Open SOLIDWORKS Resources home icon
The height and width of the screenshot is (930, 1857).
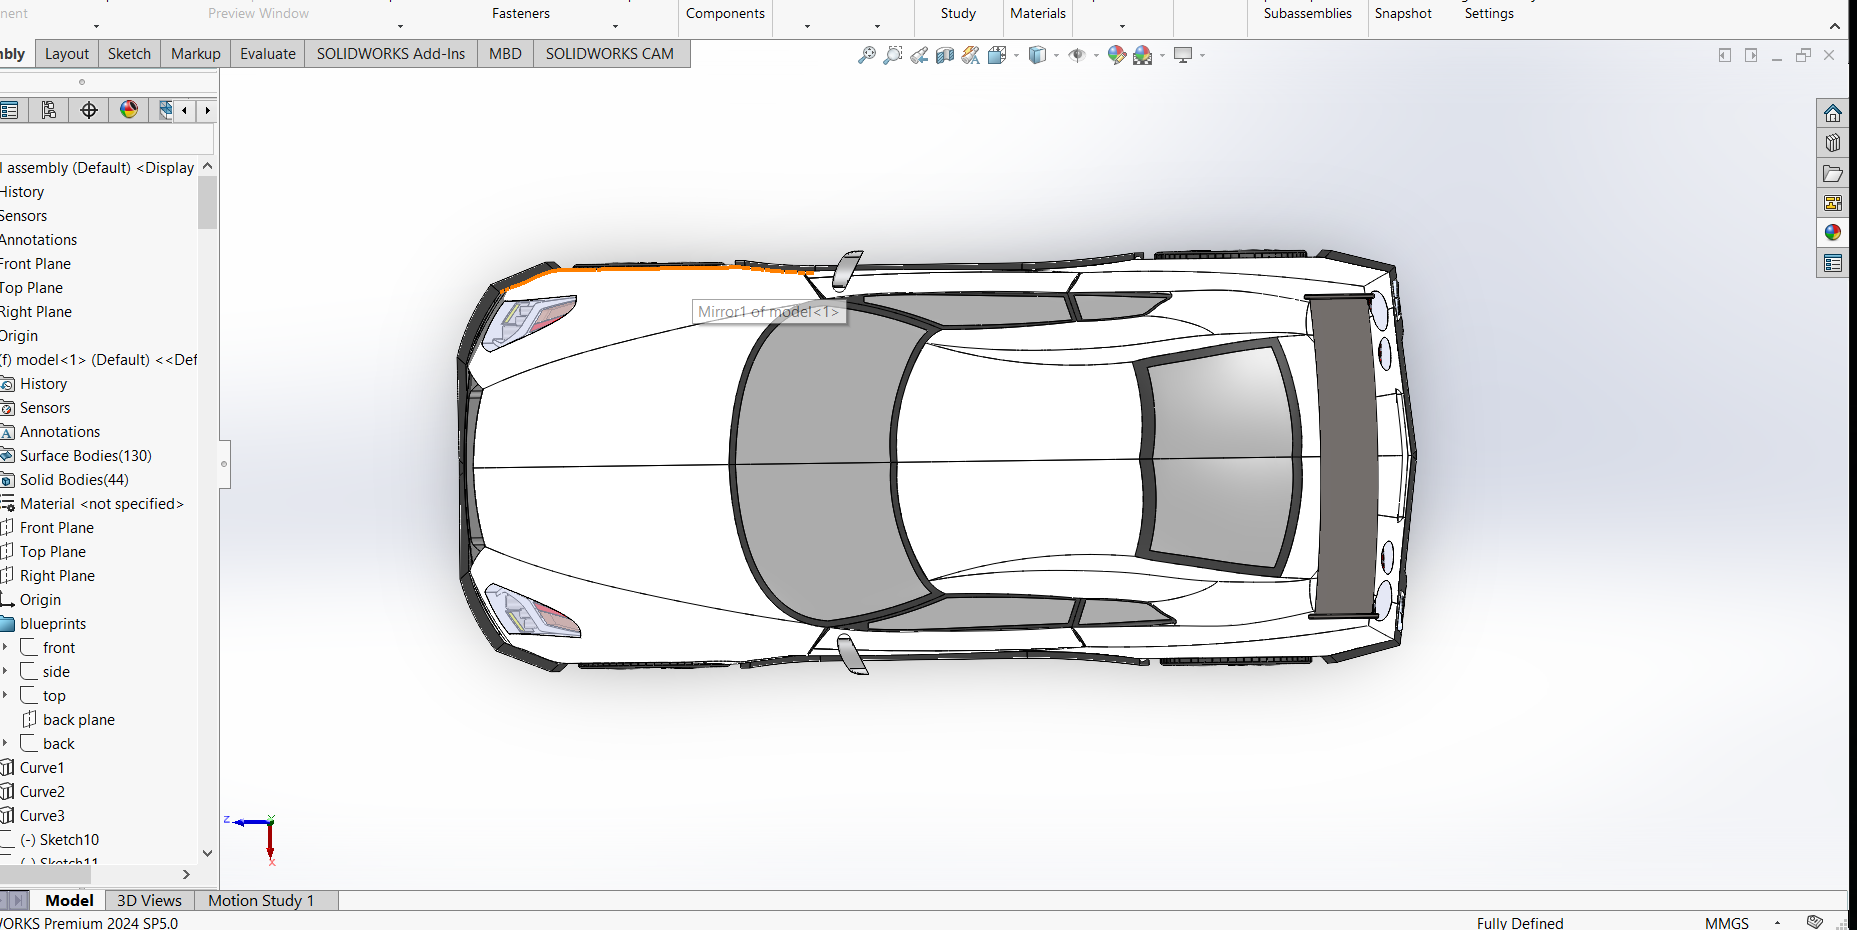[x=1832, y=113]
